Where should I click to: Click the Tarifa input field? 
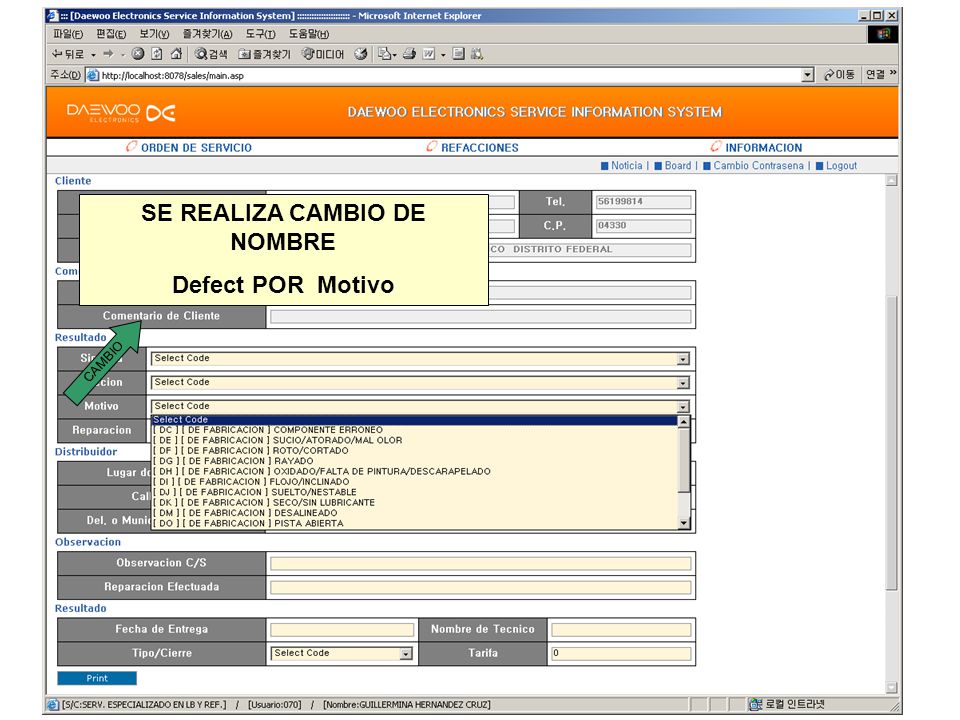click(x=621, y=654)
